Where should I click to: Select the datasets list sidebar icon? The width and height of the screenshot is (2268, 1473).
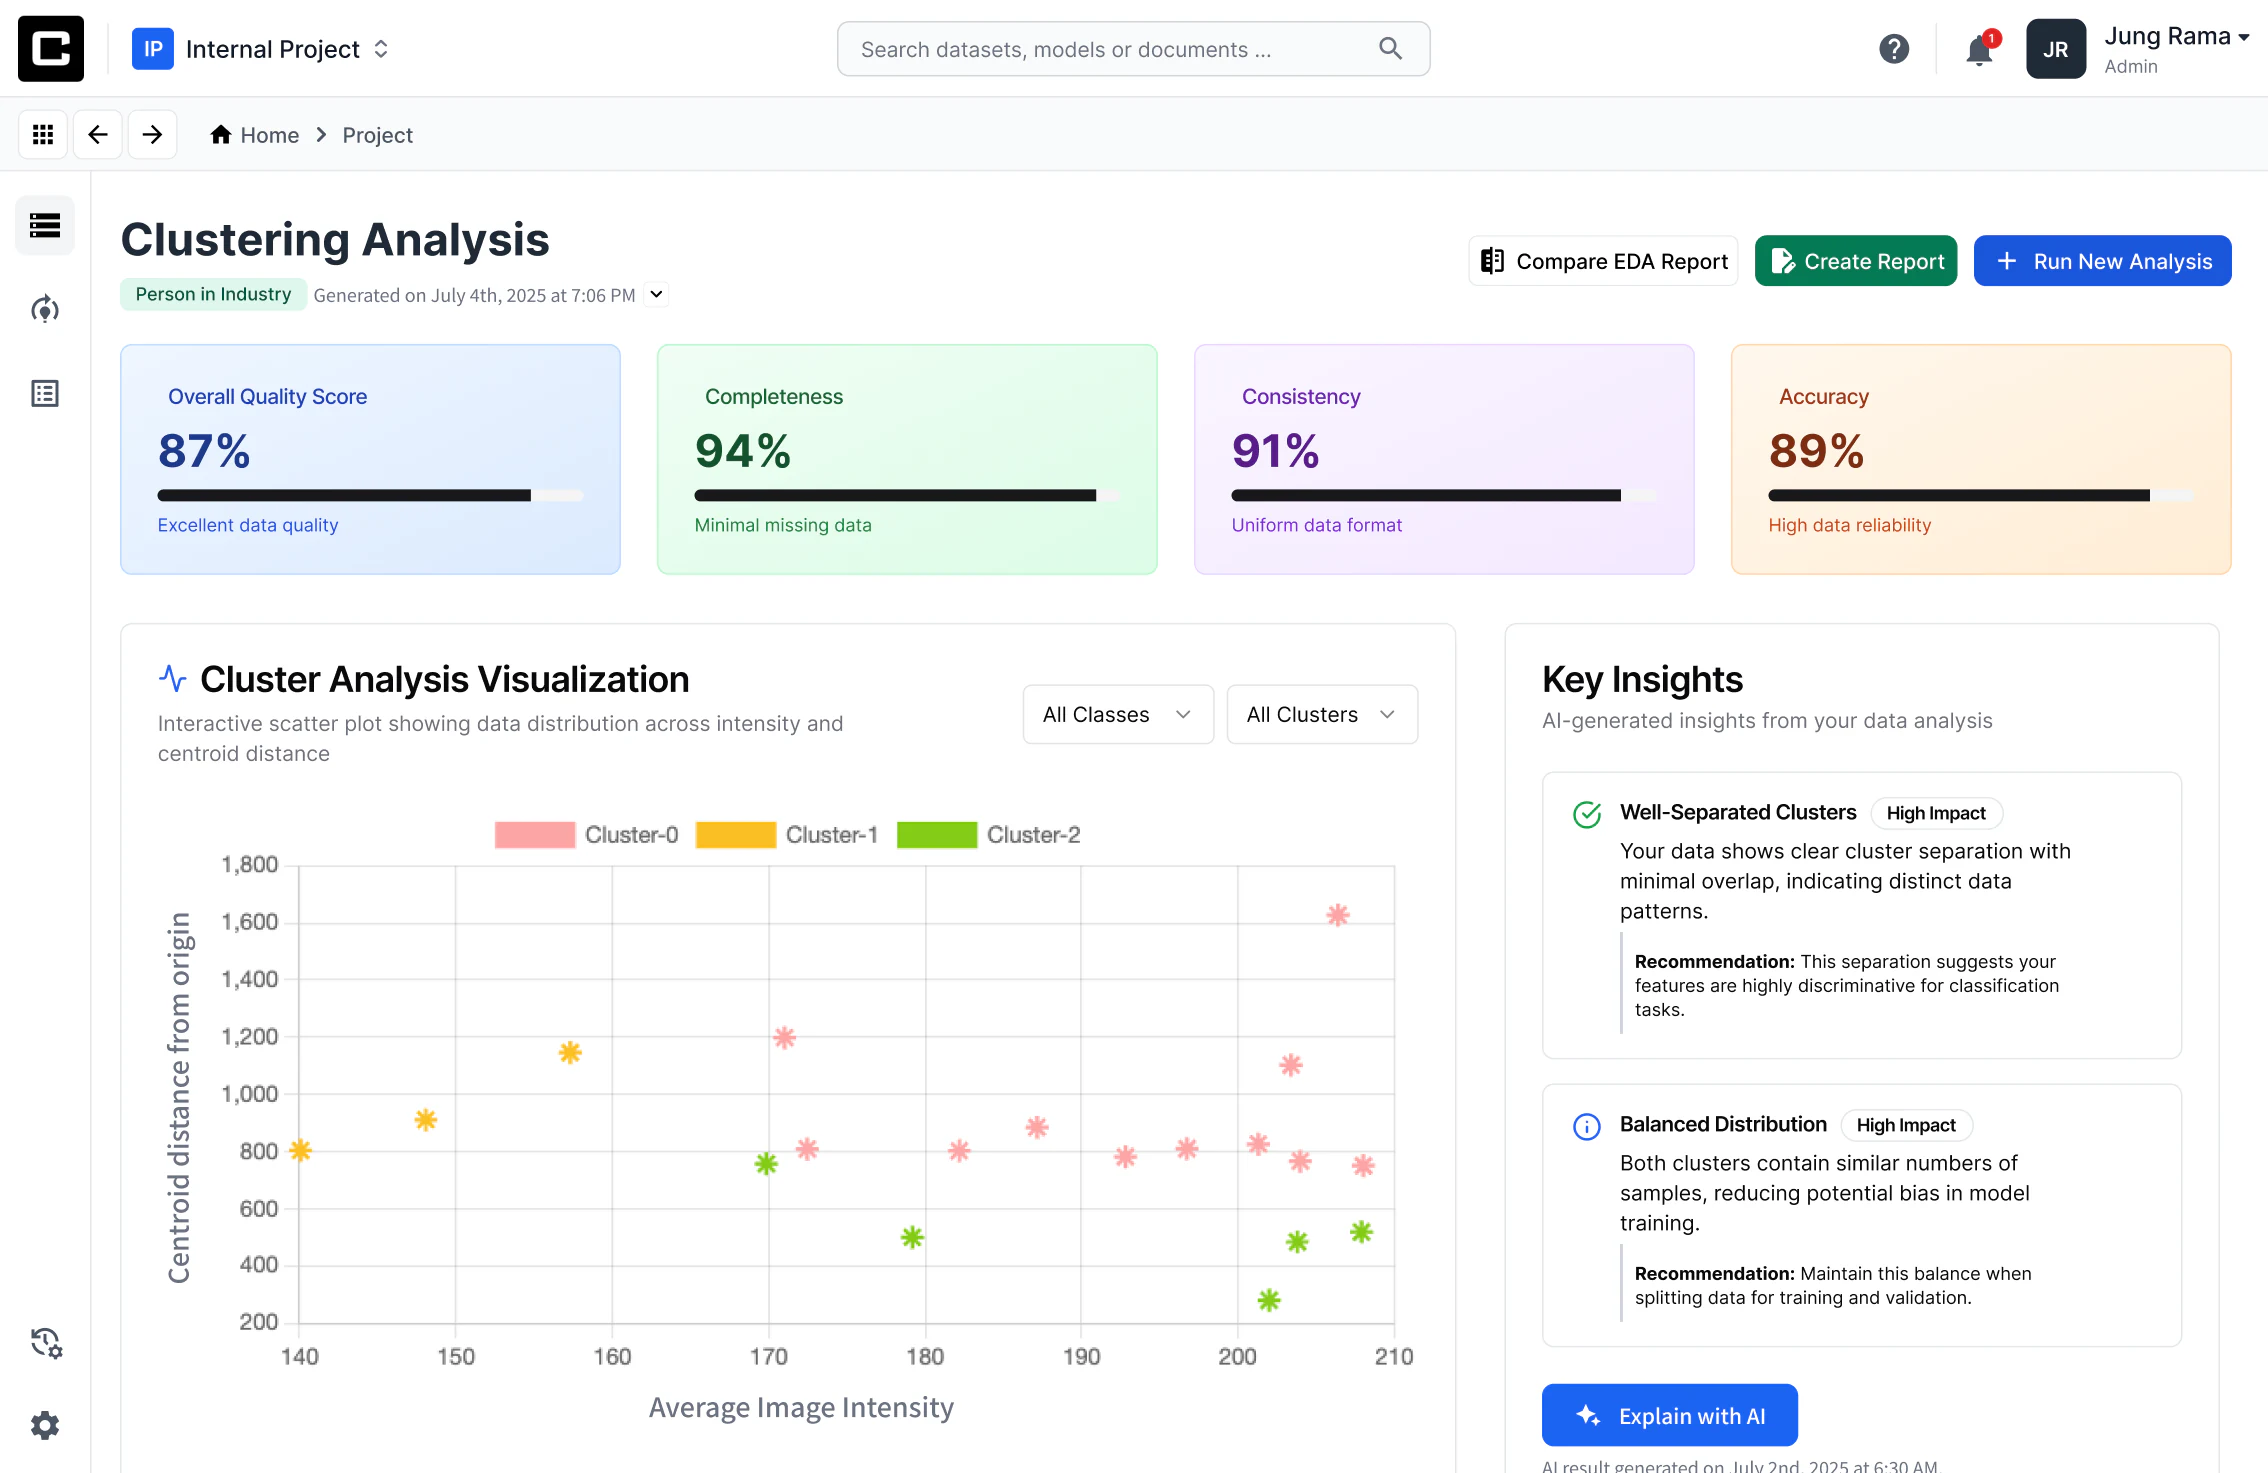[45, 225]
